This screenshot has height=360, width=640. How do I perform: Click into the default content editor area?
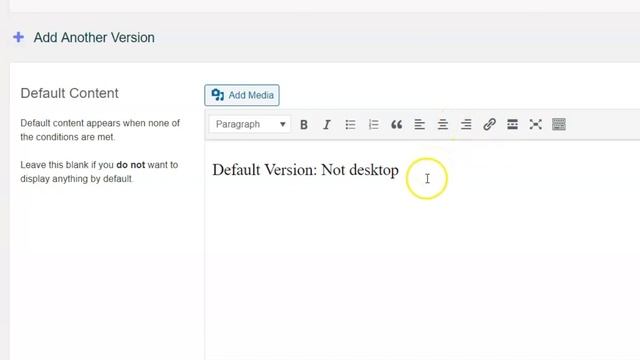coord(422,249)
